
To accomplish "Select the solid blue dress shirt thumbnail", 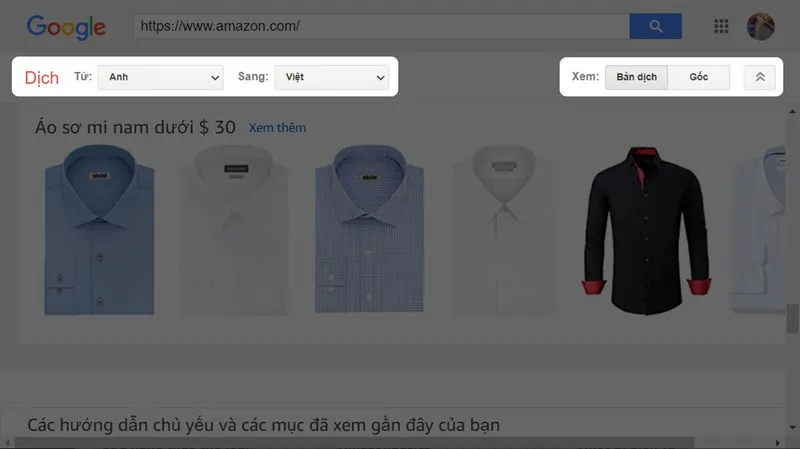I will (x=99, y=230).
